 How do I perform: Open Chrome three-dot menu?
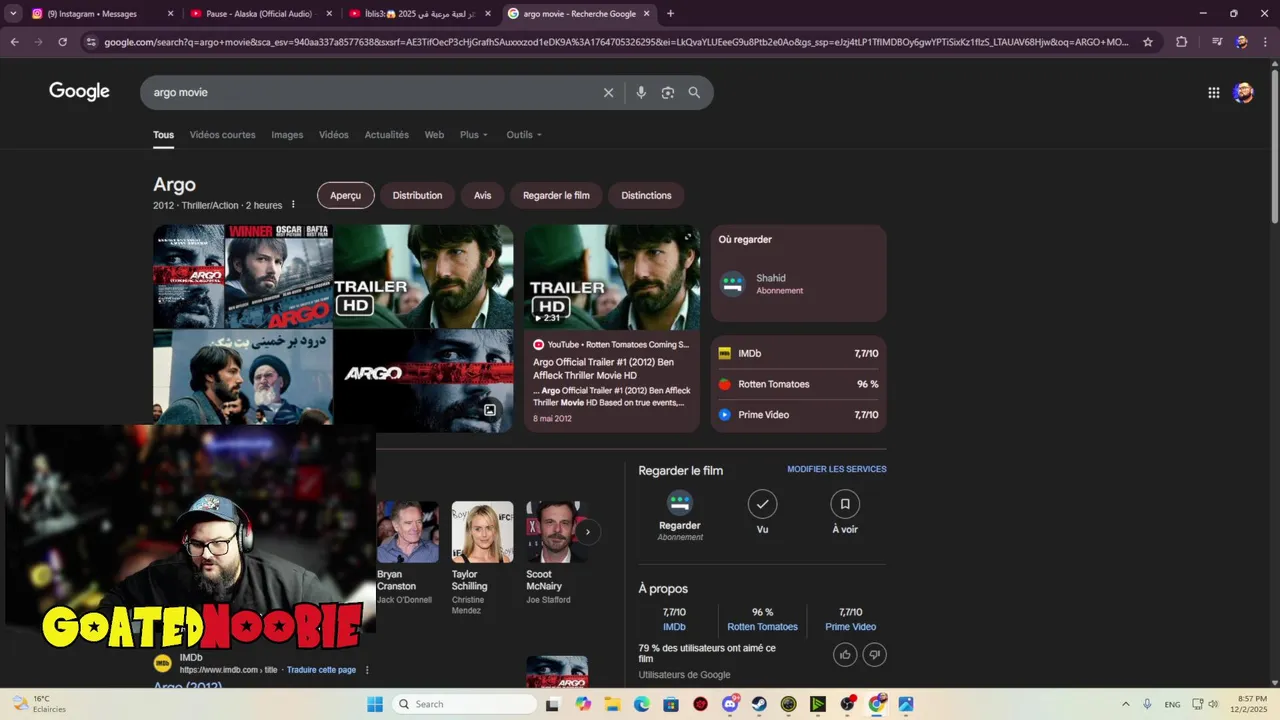click(1266, 42)
